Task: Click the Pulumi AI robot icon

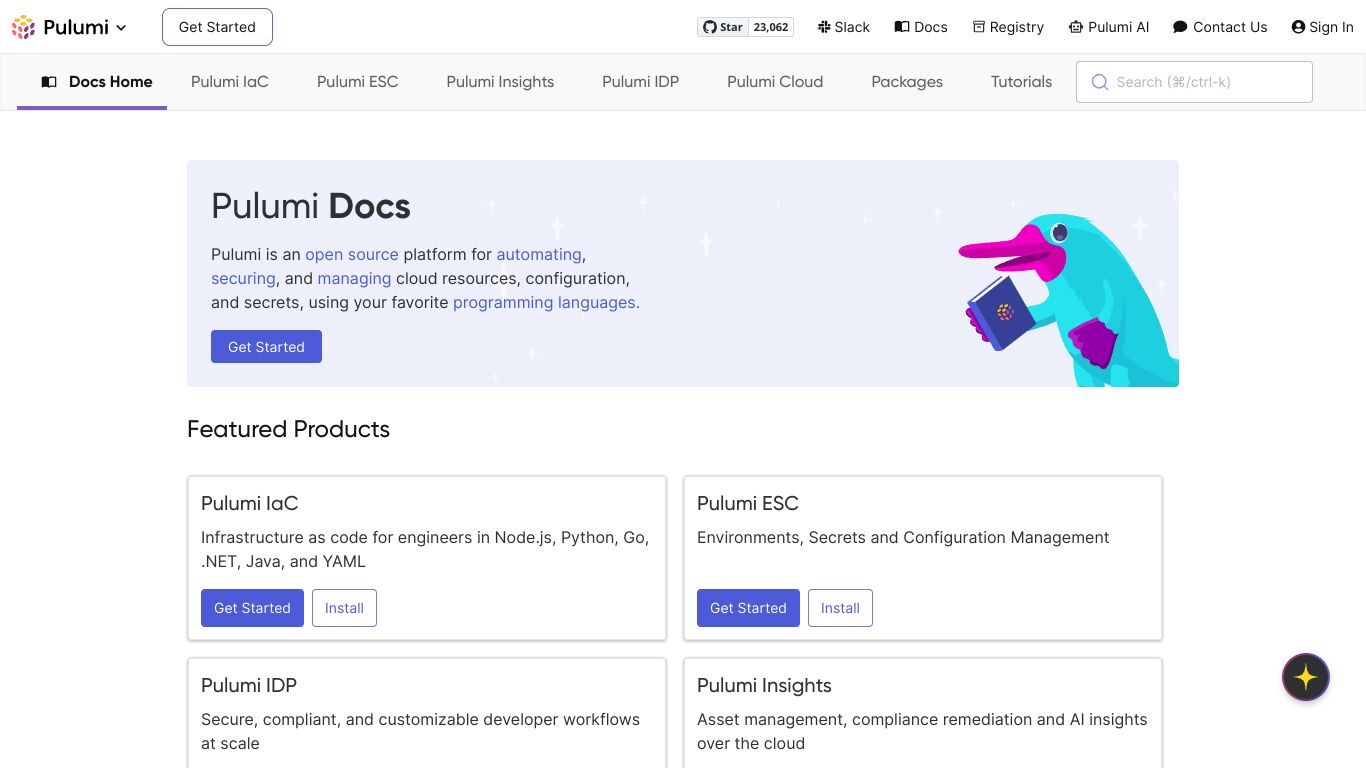Action: pyautogui.click(x=1076, y=27)
